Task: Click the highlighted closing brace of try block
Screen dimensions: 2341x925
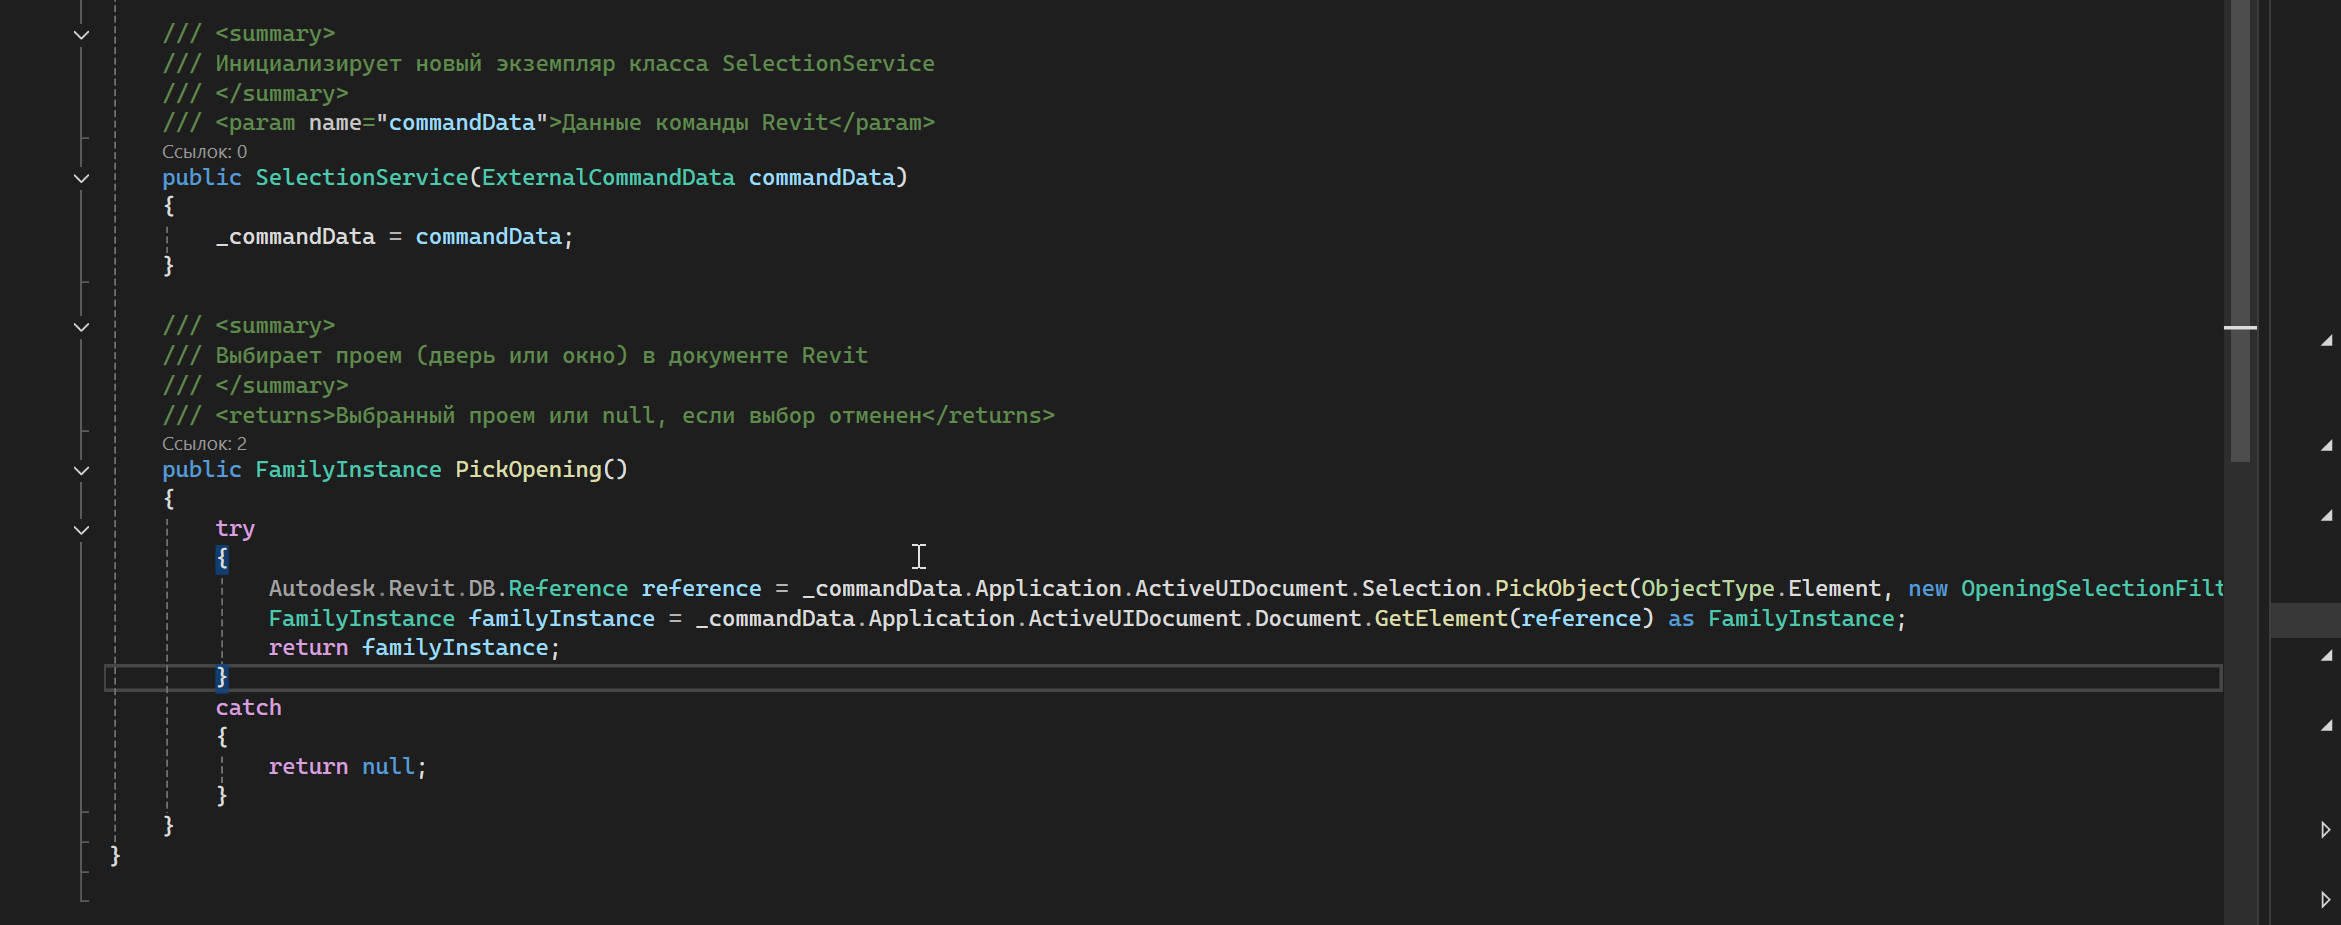Action: tap(222, 678)
